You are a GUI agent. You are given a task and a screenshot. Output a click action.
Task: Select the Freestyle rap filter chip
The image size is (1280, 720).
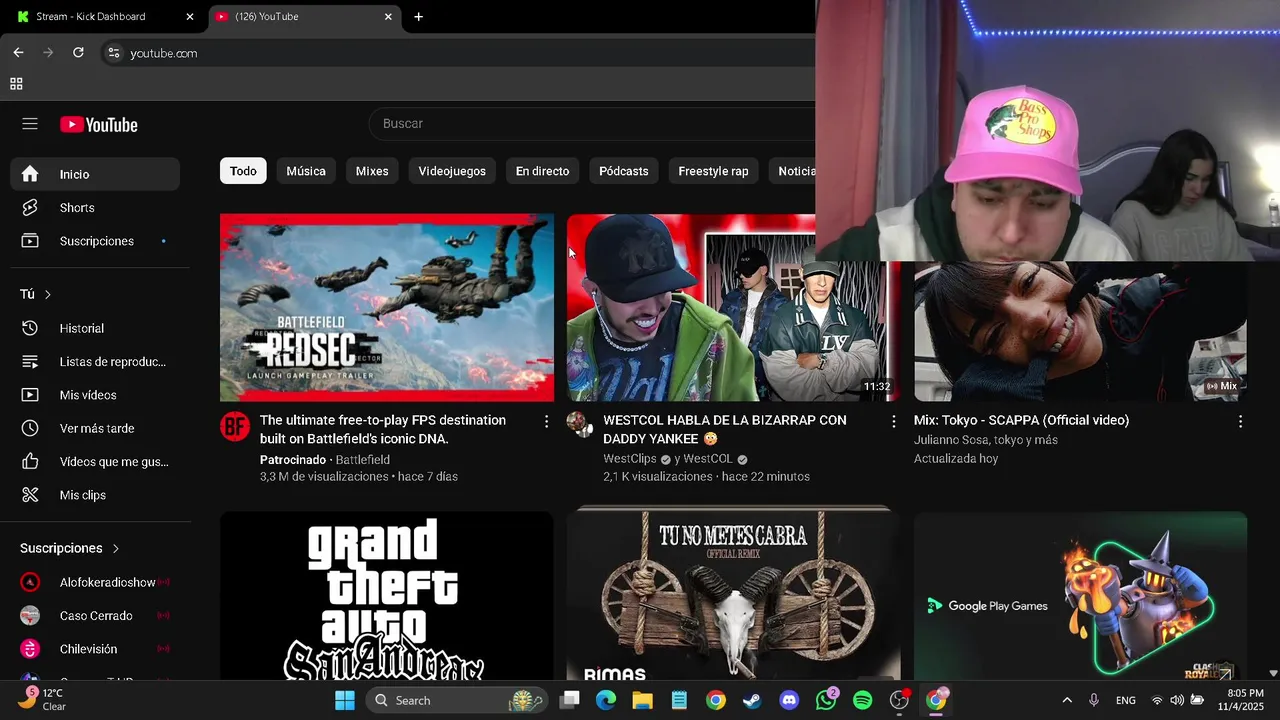click(x=713, y=171)
